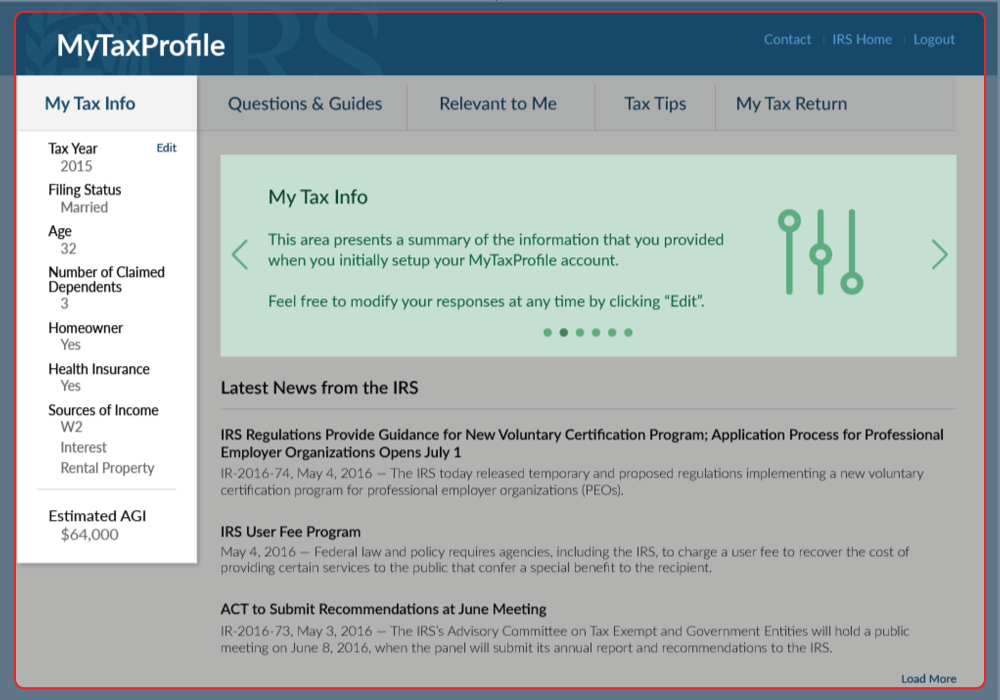The width and height of the screenshot is (1000, 700).
Task: Go to the previous carousel slide
Action: pyautogui.click(x=240, y=255)
